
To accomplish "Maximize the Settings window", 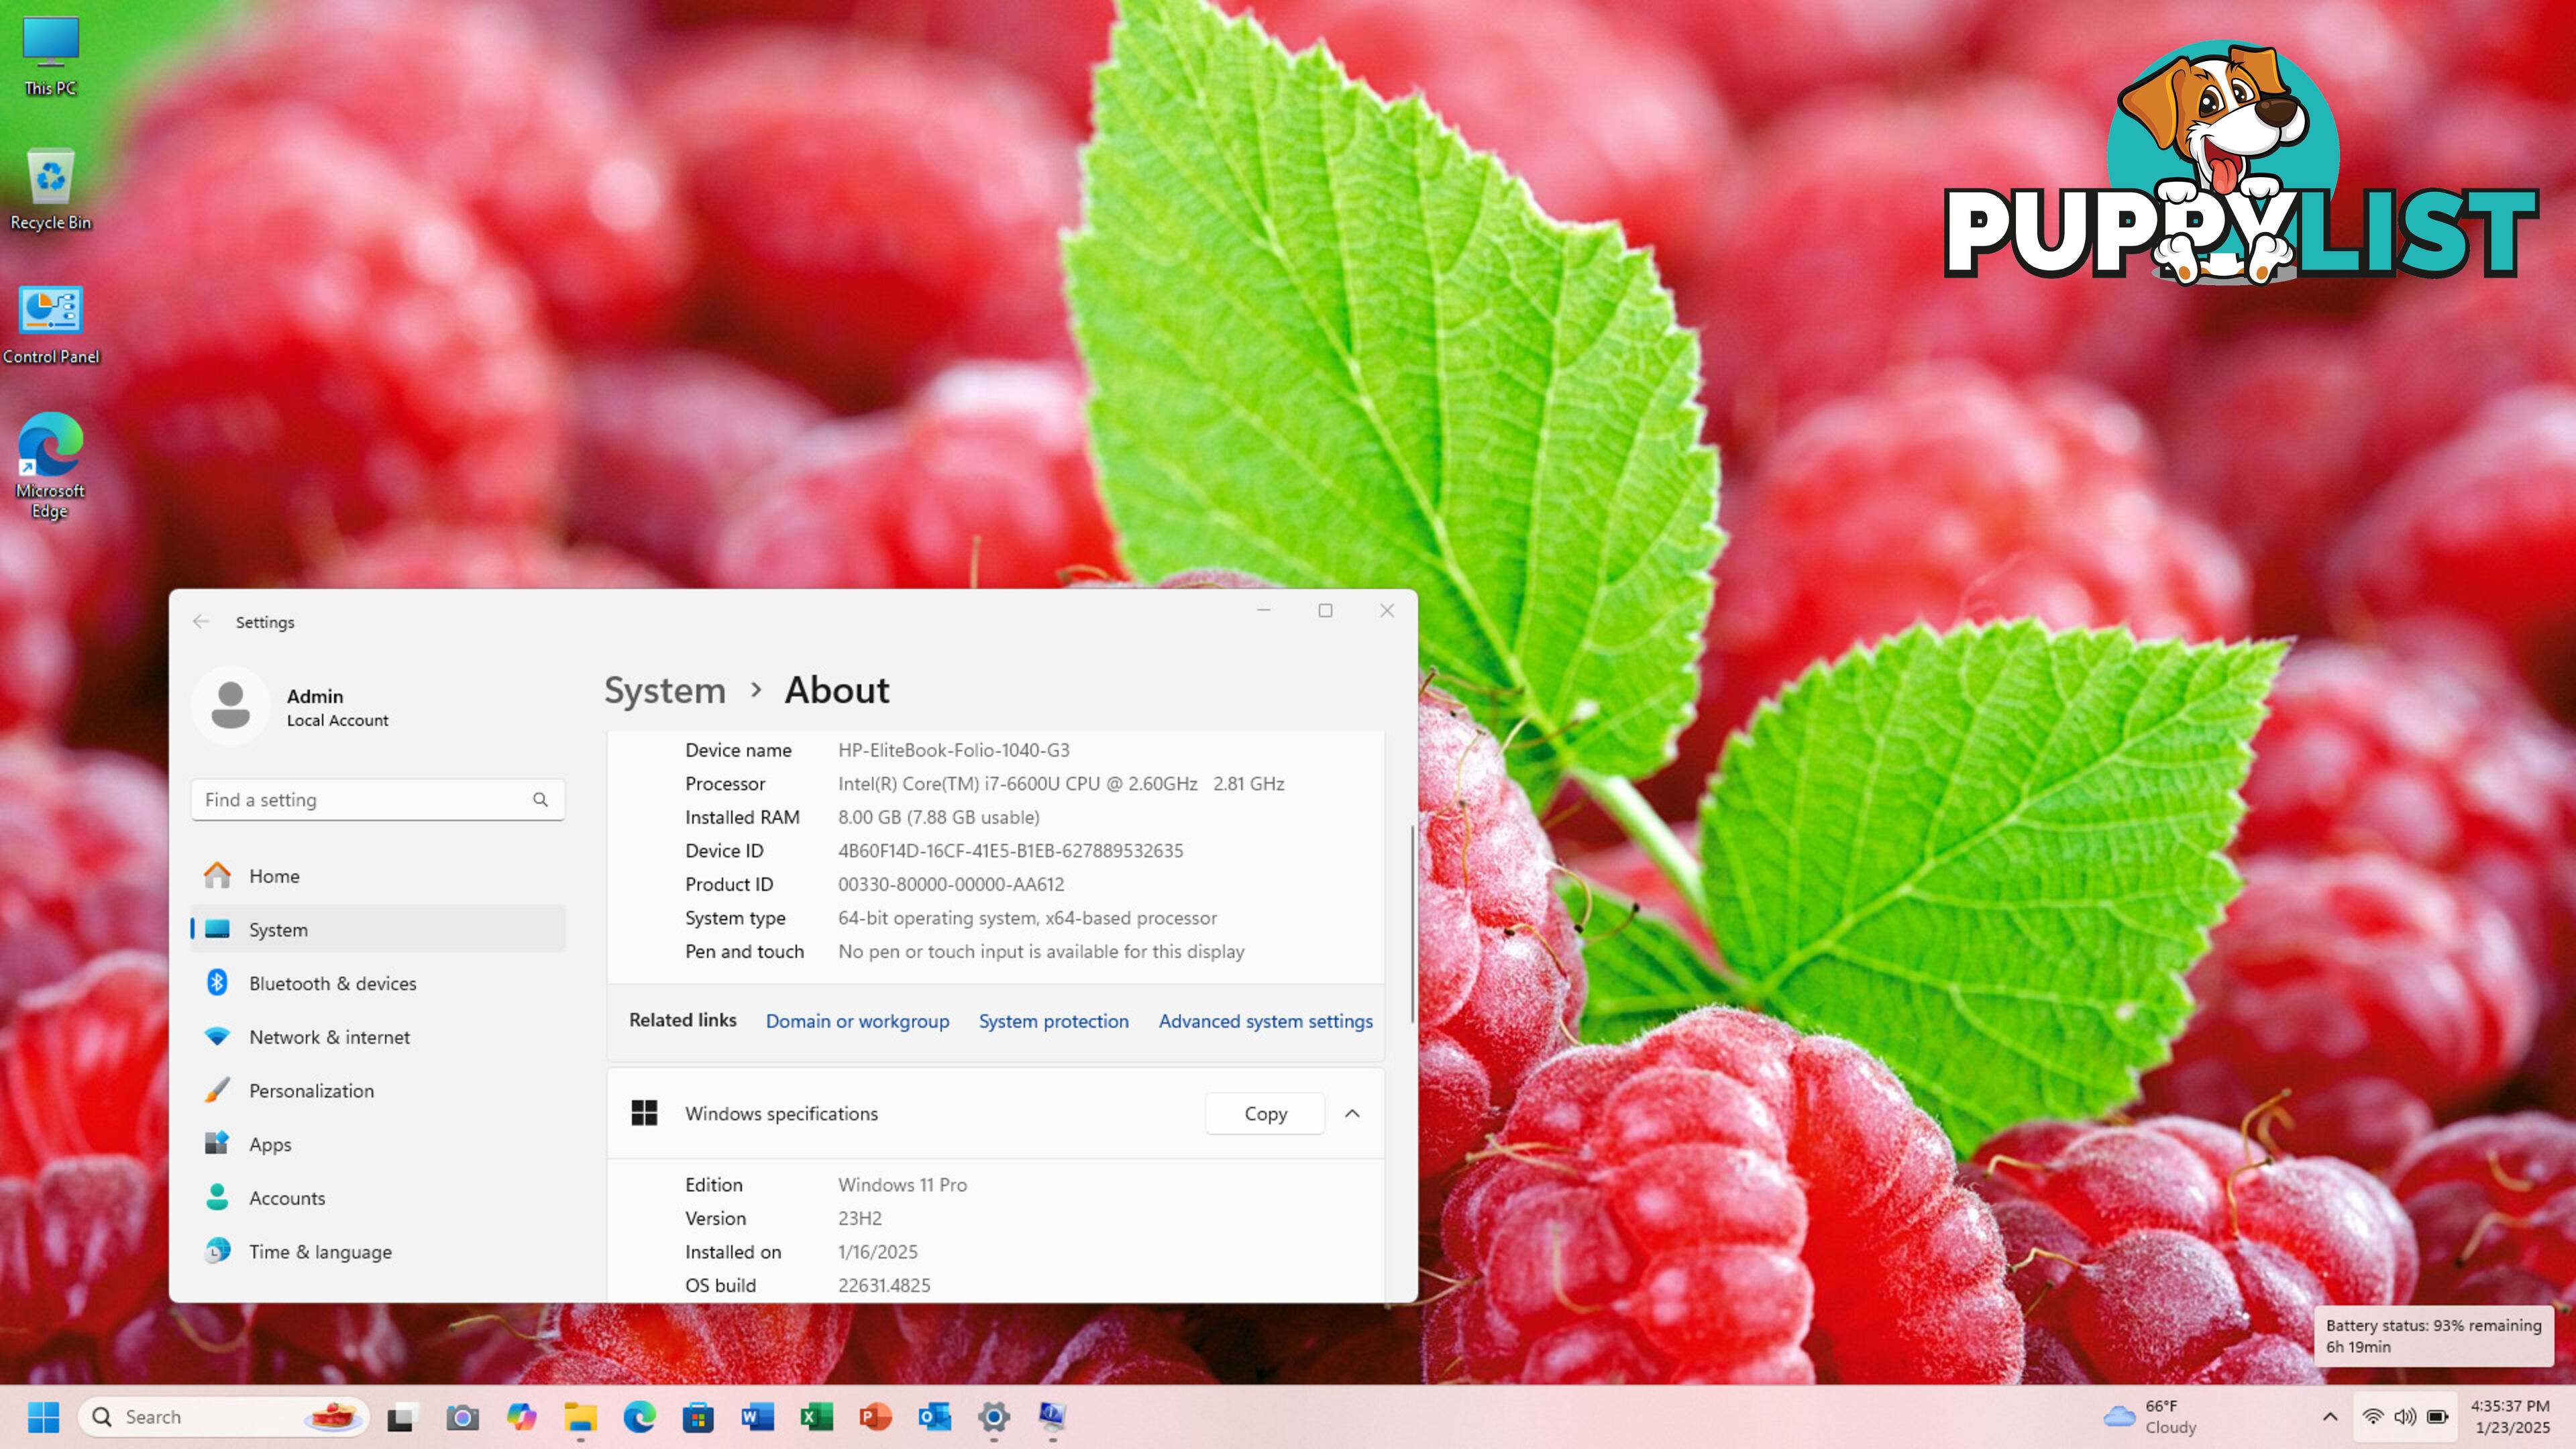I will [x=1325, y=610].
